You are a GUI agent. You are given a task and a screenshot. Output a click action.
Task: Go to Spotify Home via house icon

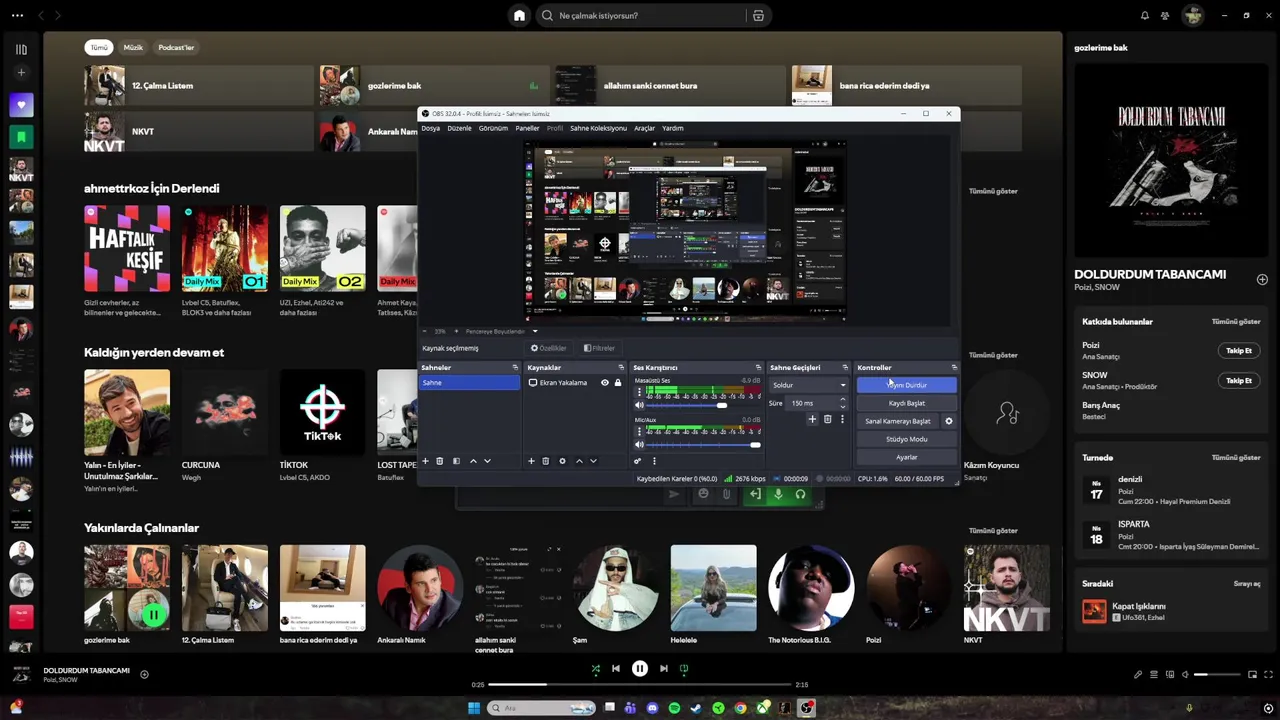519,15
